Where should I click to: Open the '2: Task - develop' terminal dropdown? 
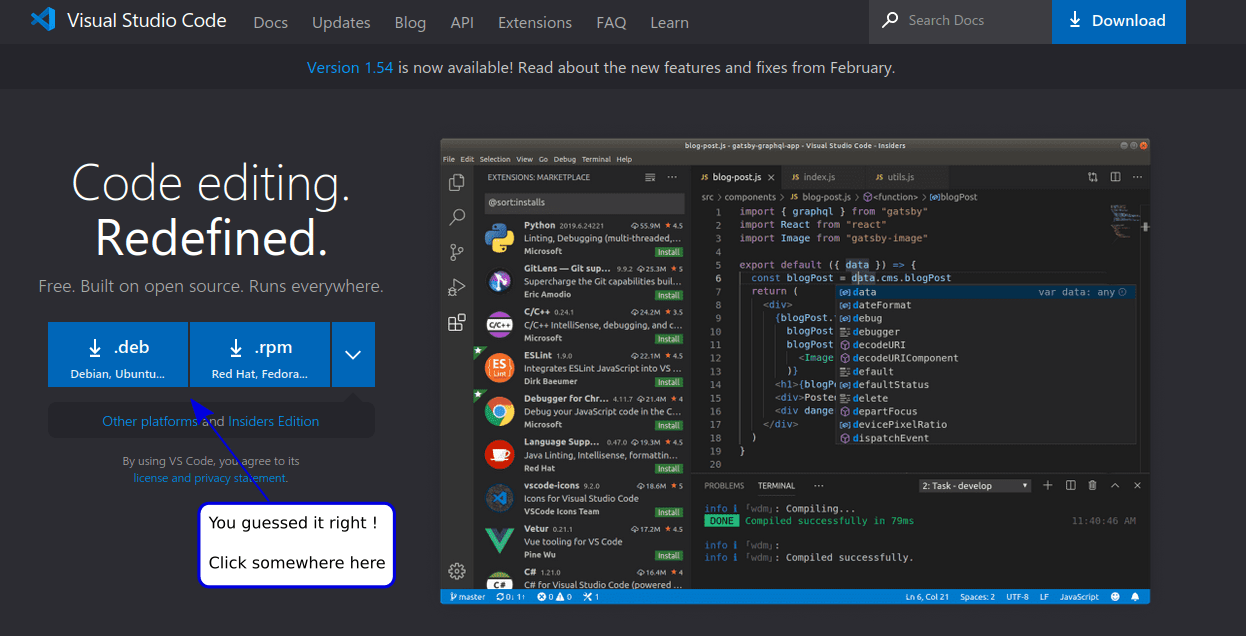(x=975, y=486)
